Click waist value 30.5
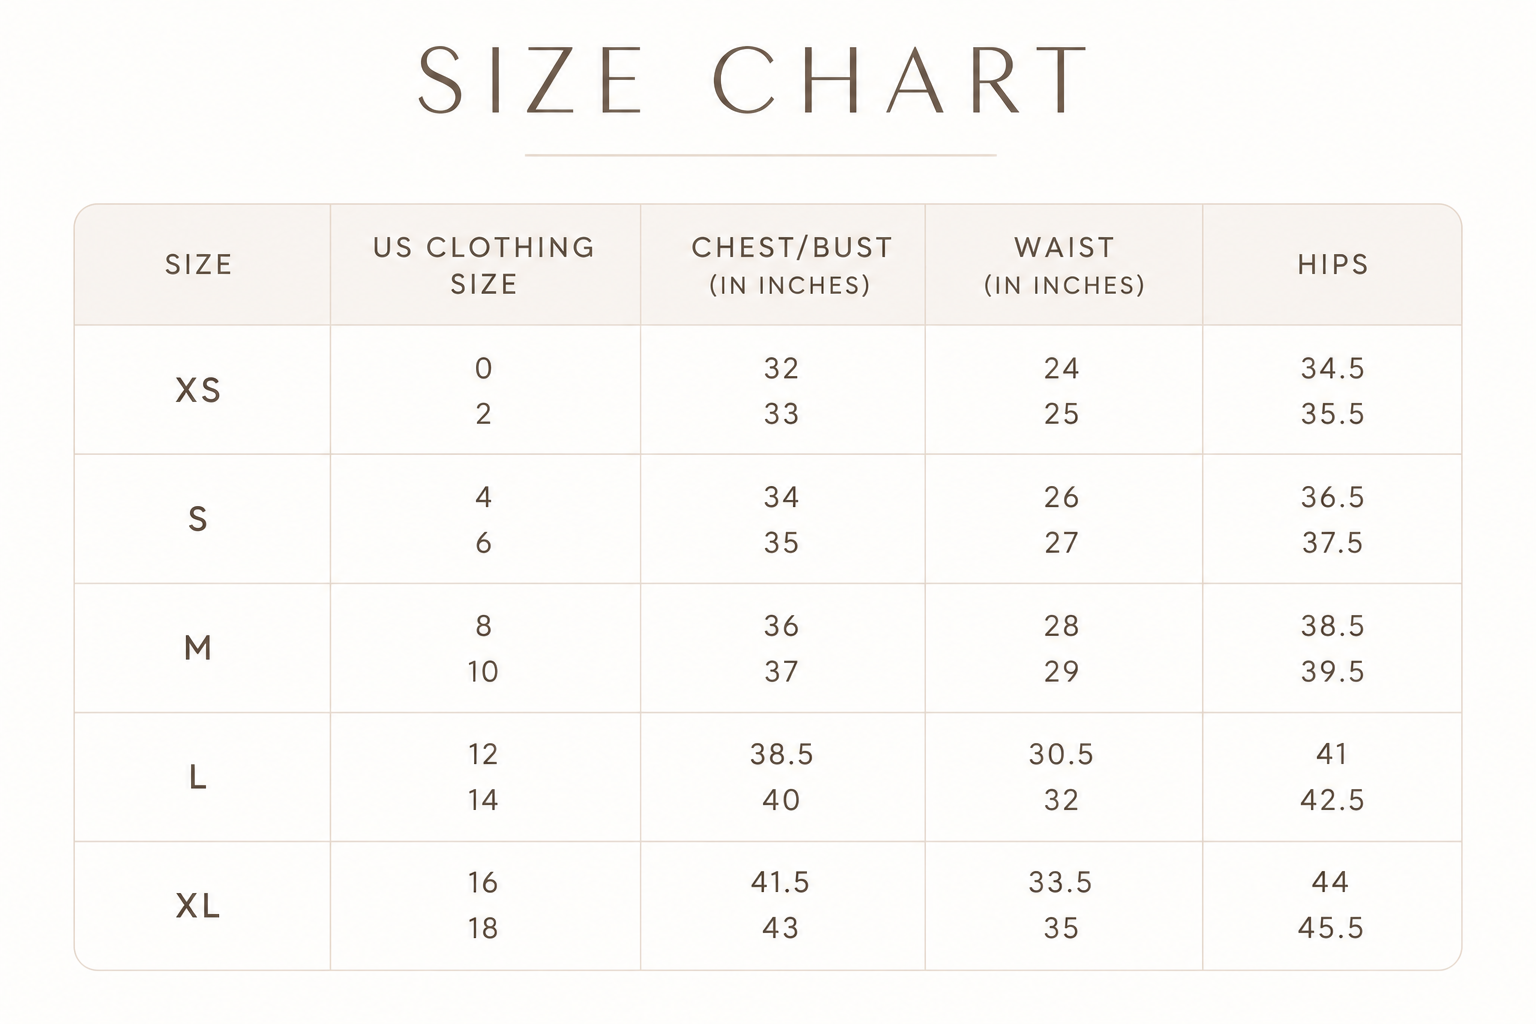Screen dimensions: 1536x1024 coord(1061,754)
